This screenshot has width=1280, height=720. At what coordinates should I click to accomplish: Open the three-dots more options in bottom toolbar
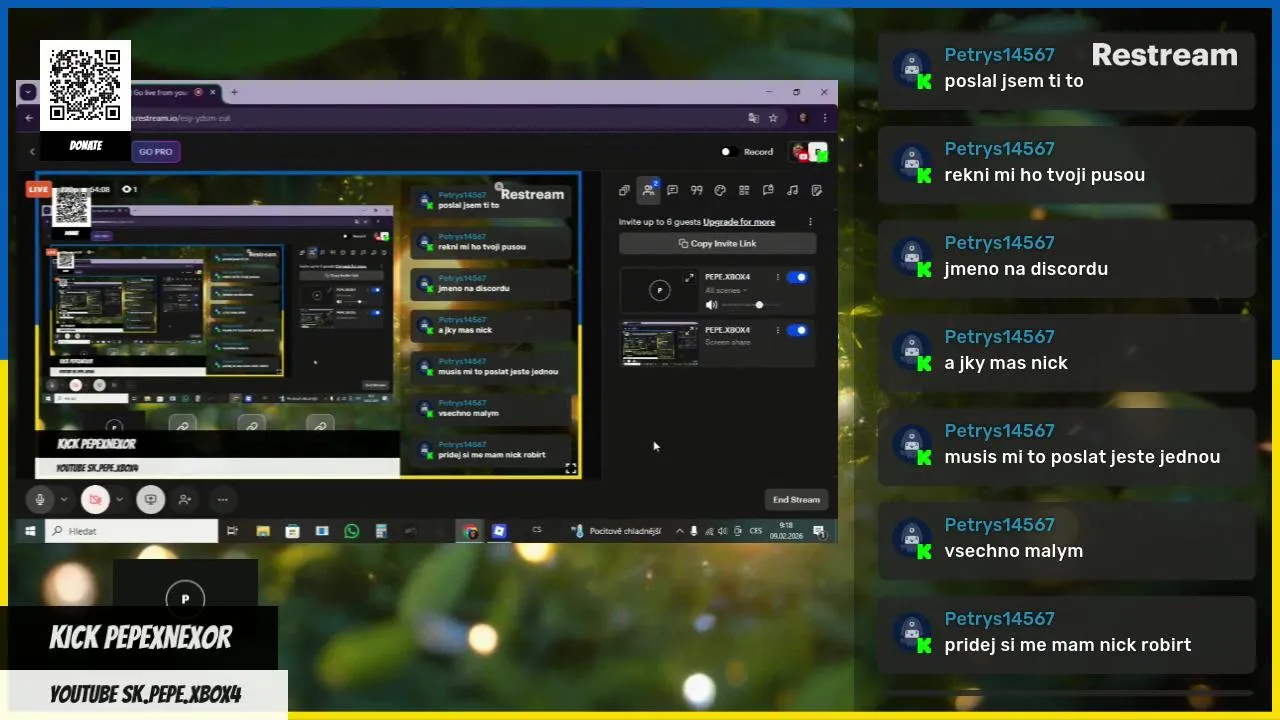(x=222, y=499)
